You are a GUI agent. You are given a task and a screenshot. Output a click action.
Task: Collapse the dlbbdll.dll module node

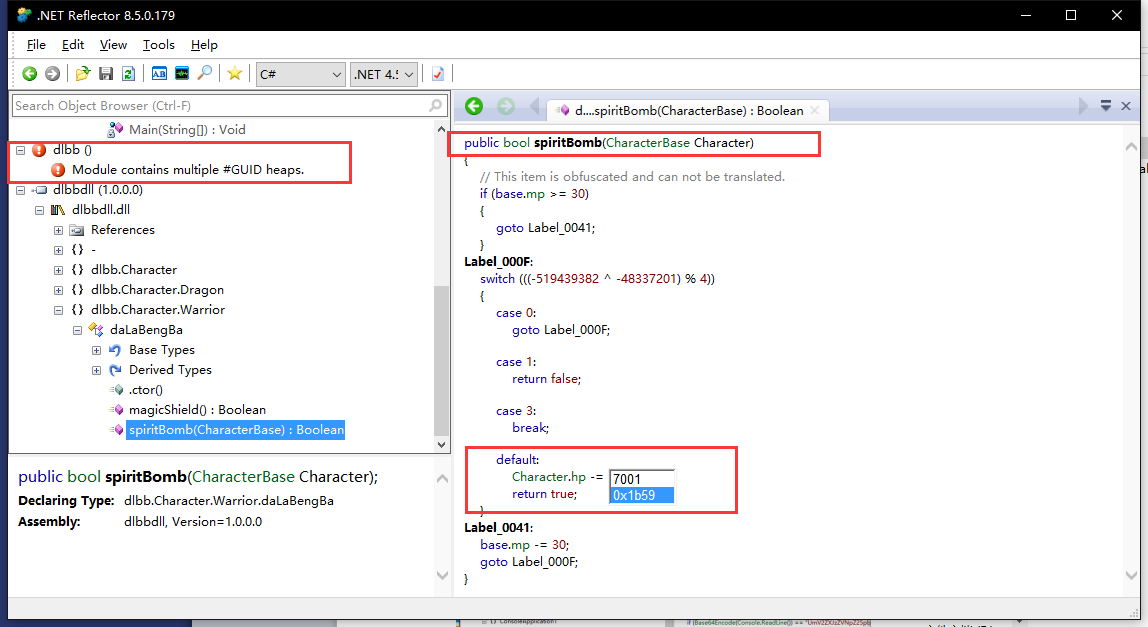click(40, 209)
